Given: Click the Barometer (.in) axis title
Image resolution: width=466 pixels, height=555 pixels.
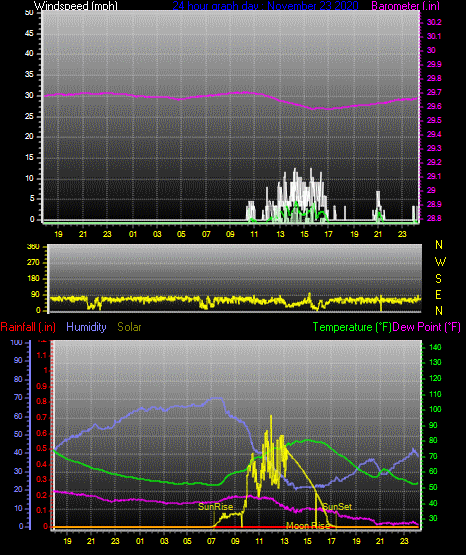Looking at the screenshot, I should coord(406,6).
